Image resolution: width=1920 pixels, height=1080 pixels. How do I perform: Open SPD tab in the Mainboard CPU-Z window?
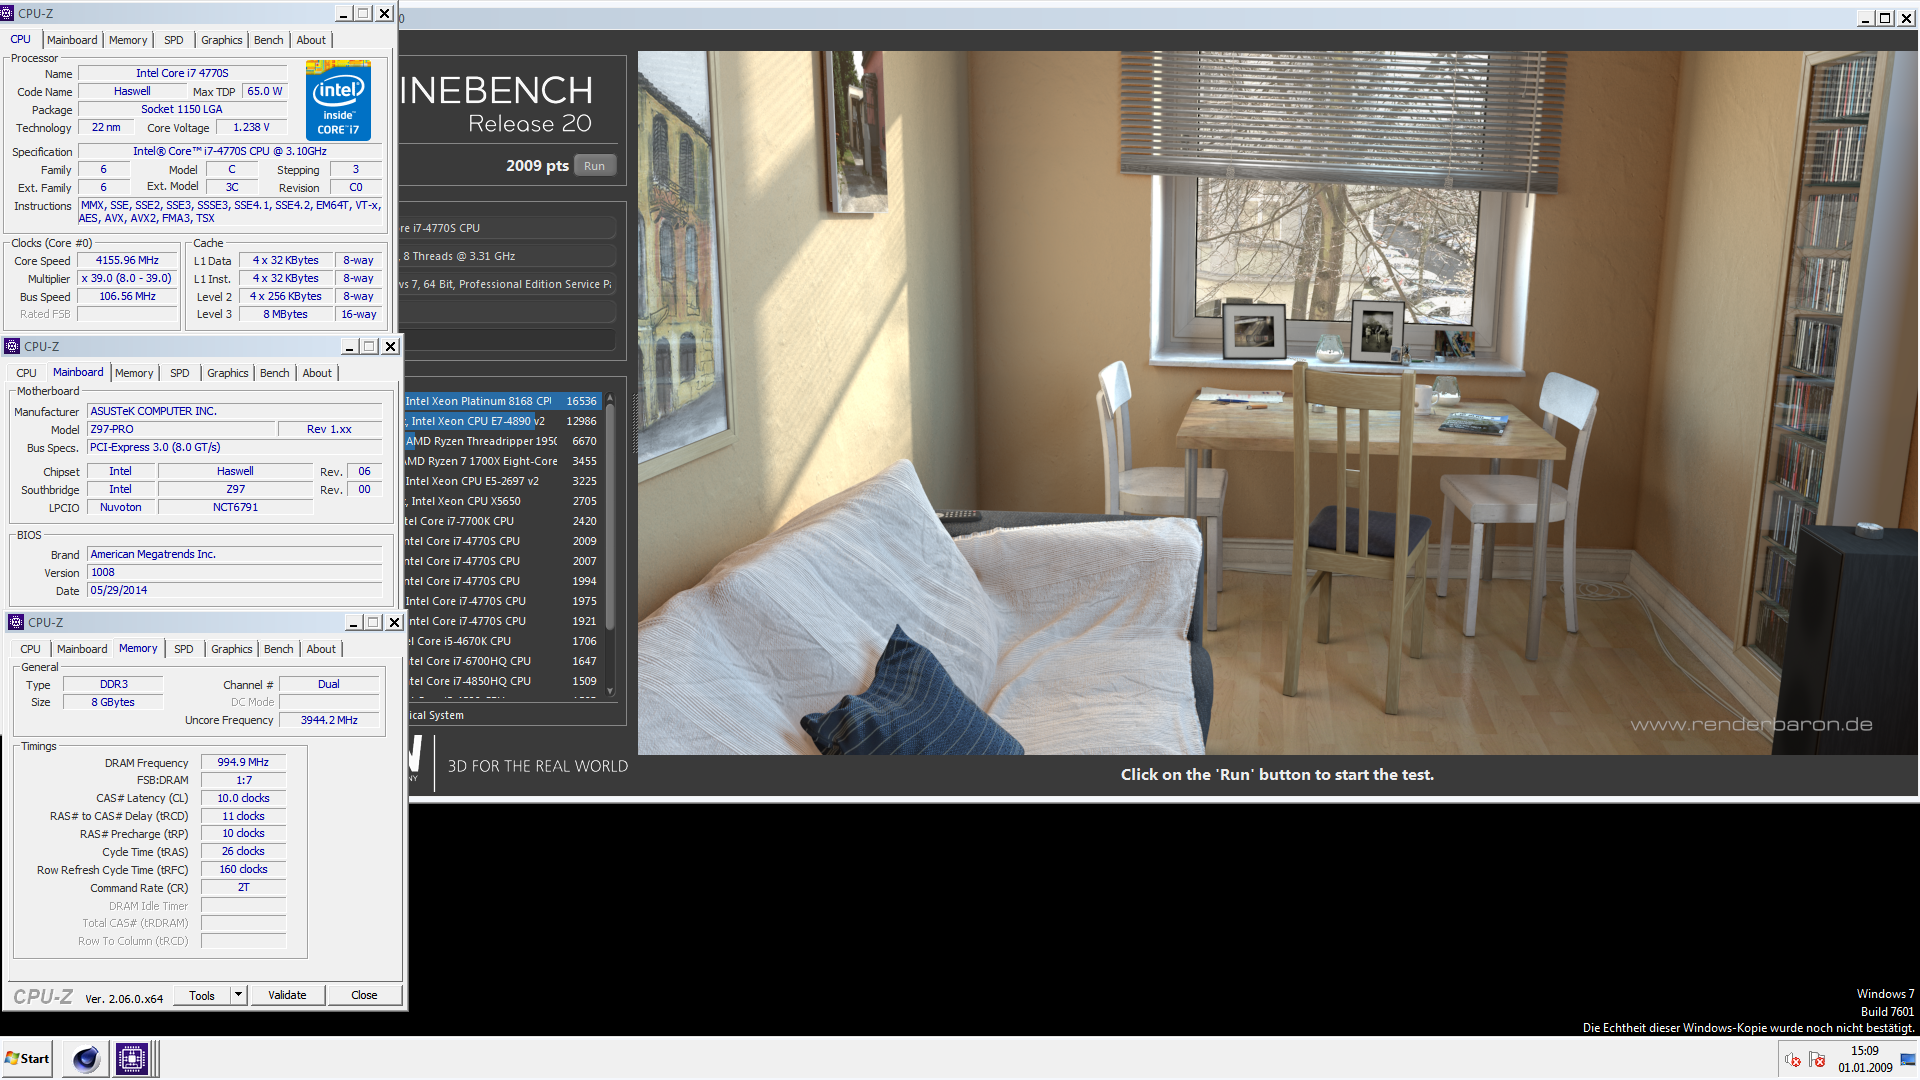click(x=180, y=373)
